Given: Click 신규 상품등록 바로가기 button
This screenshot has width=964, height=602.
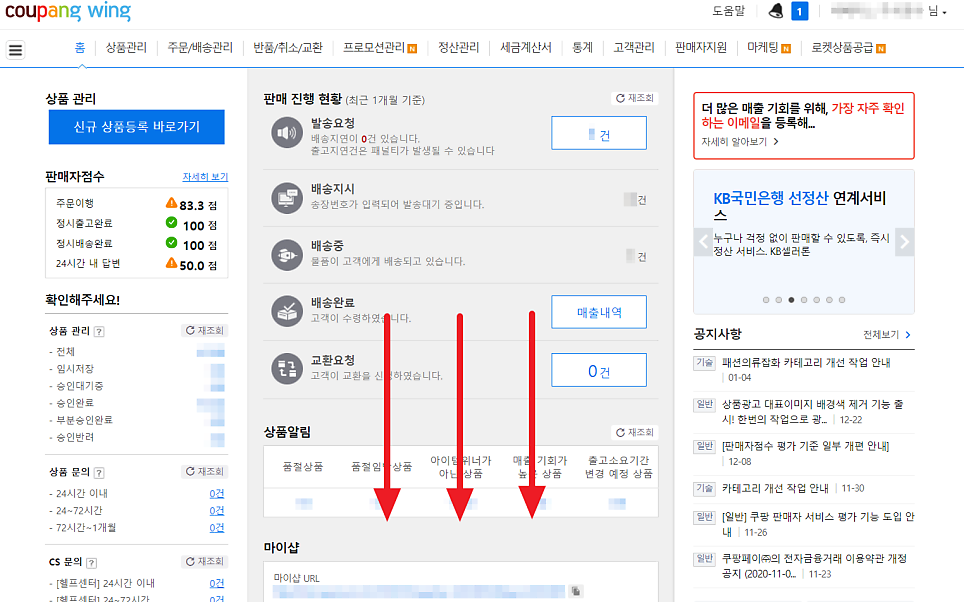Looking at the screenshot, I should (136, 127).
